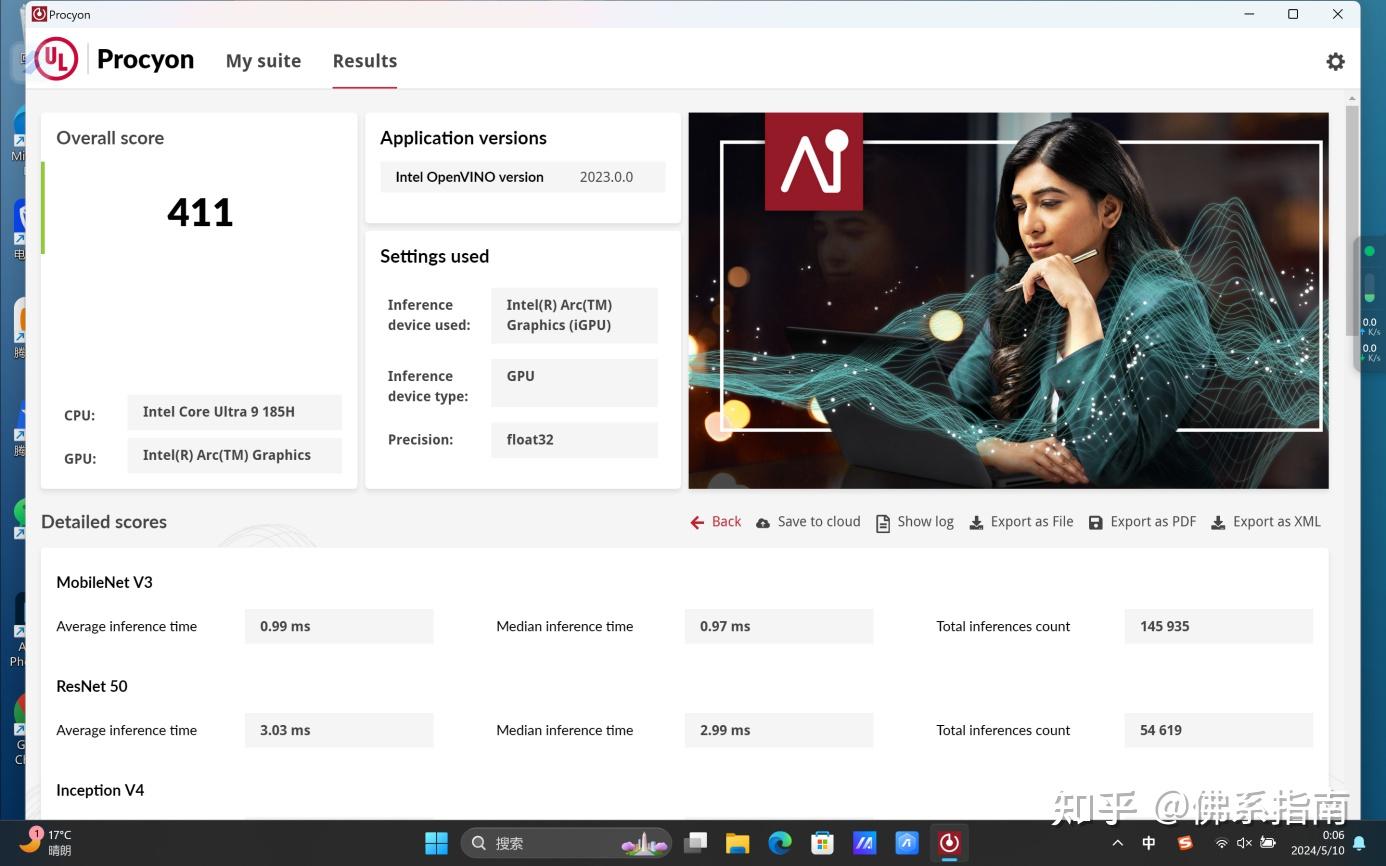1386x866 pixels.
Task: Show hidden tray icons with the chevron
Action: (1117, 843)
